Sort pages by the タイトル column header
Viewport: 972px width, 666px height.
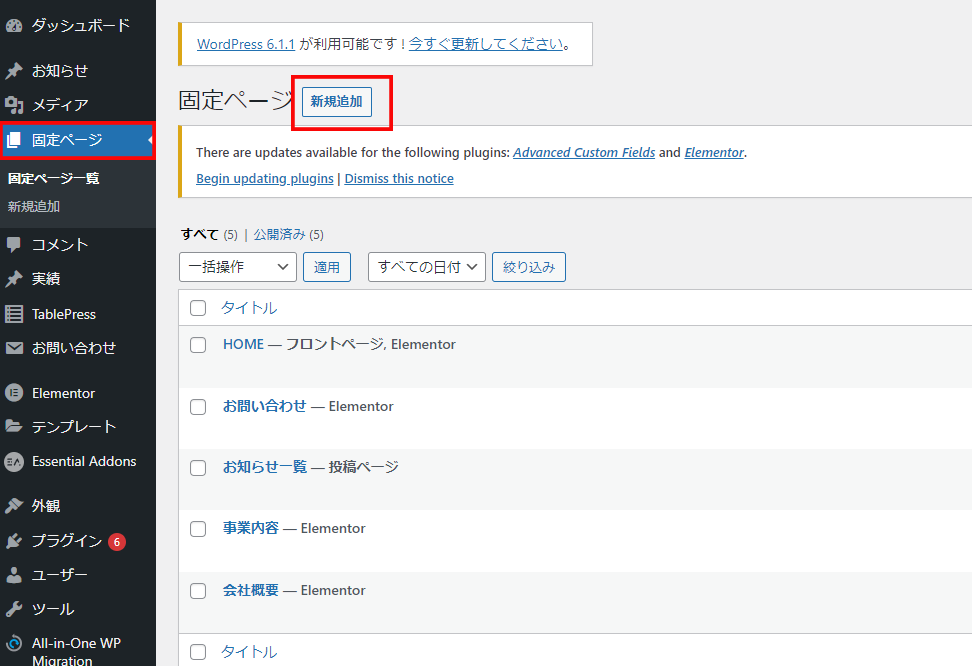(x=249, y=308)
